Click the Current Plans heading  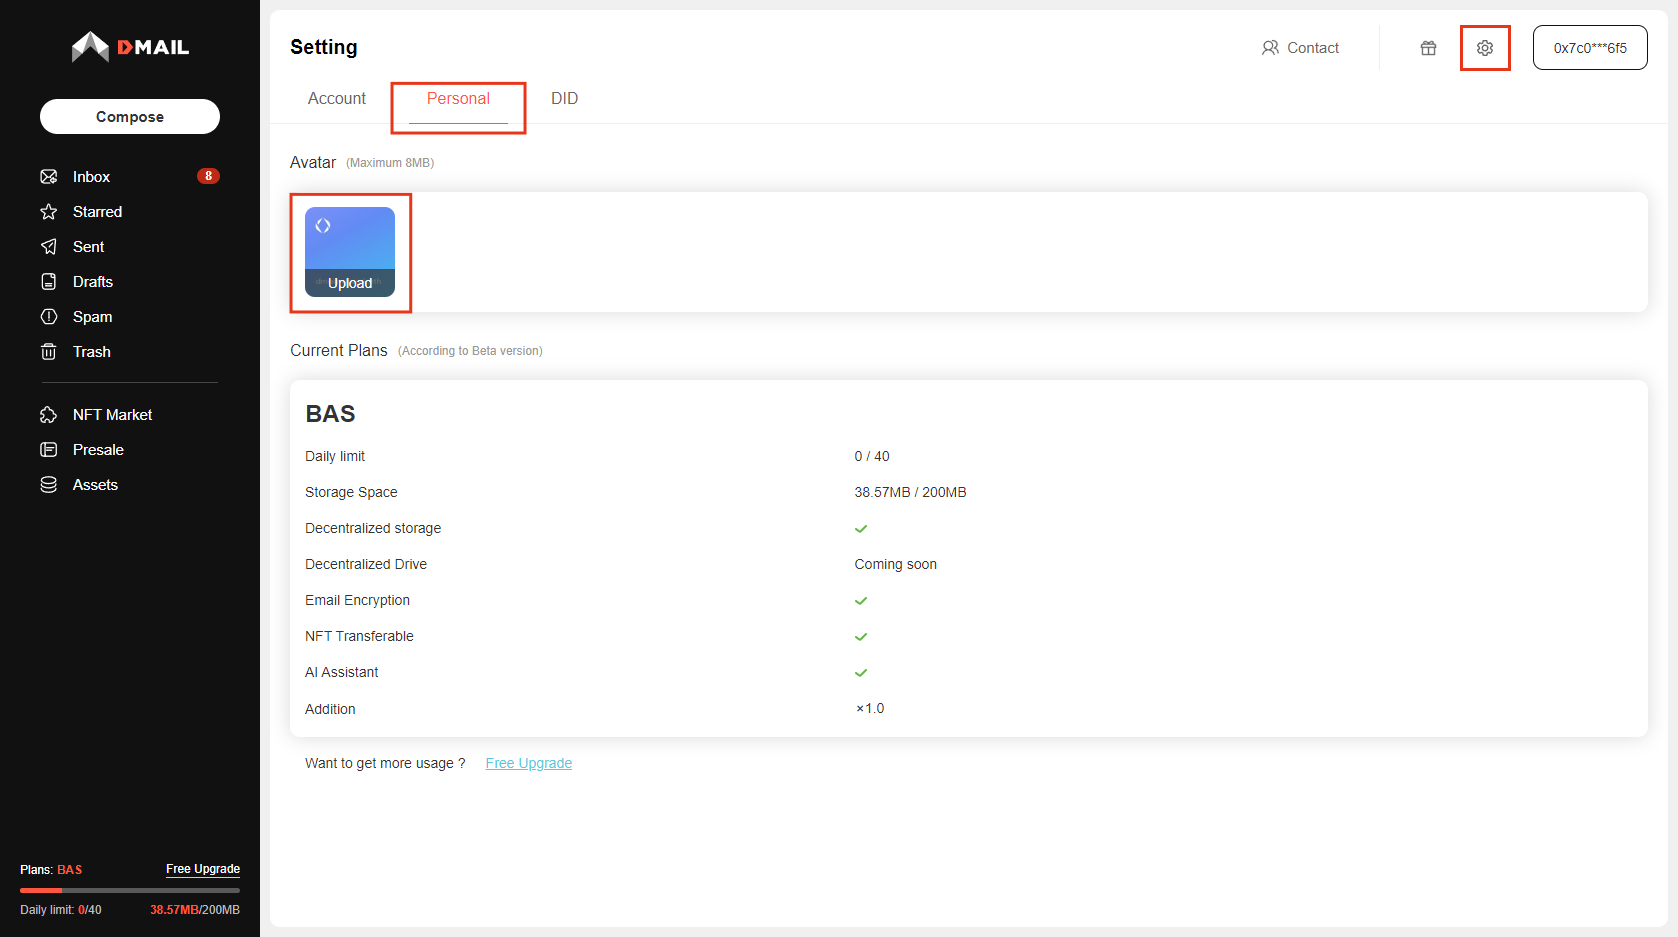pyautogui.click(x=339, y=350)
